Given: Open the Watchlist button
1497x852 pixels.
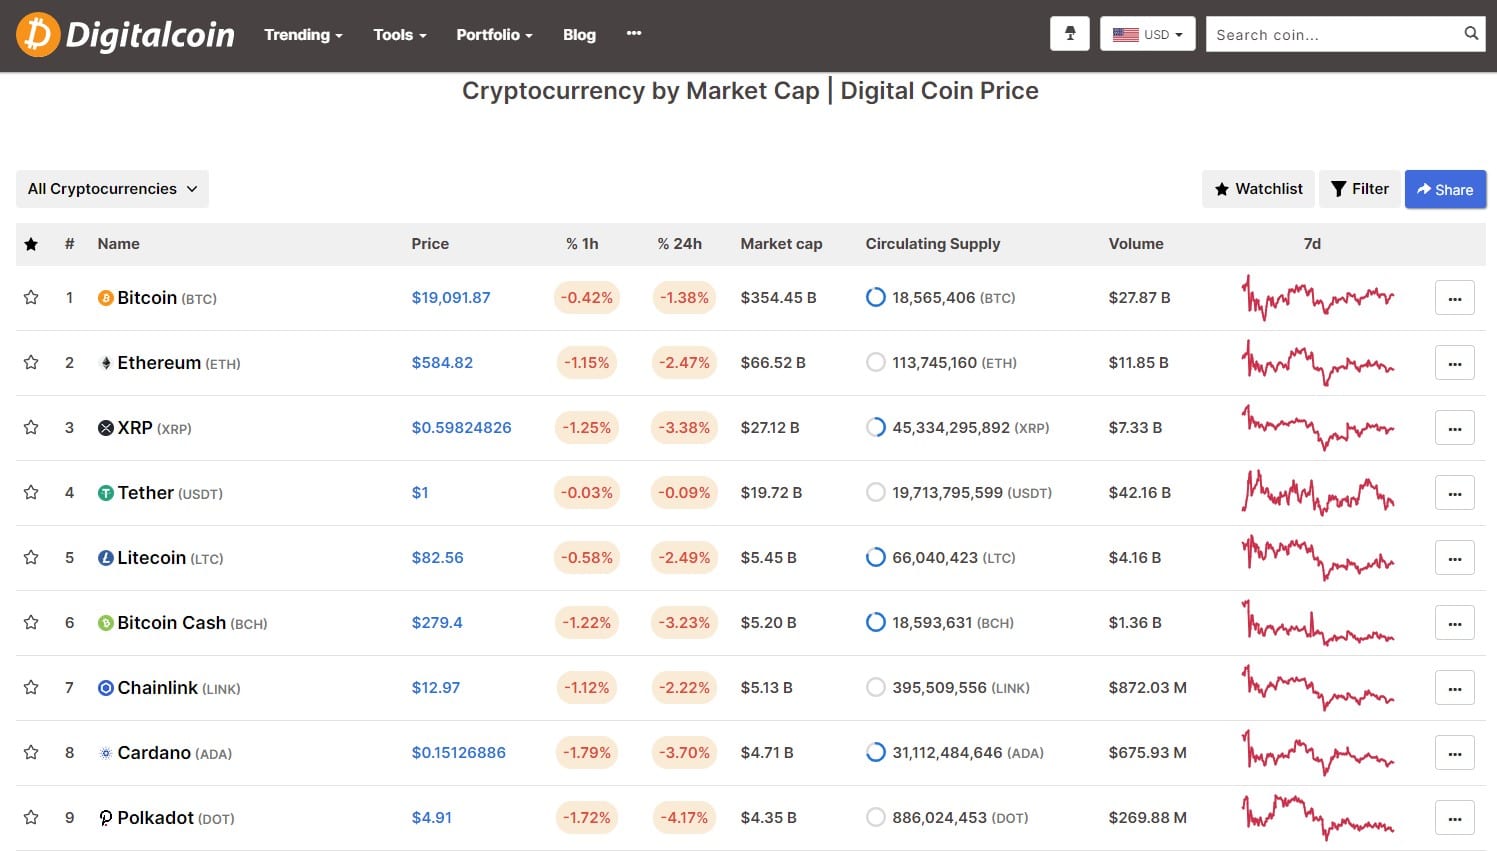Looking at the screenshot, I should tap(1258, 189).
